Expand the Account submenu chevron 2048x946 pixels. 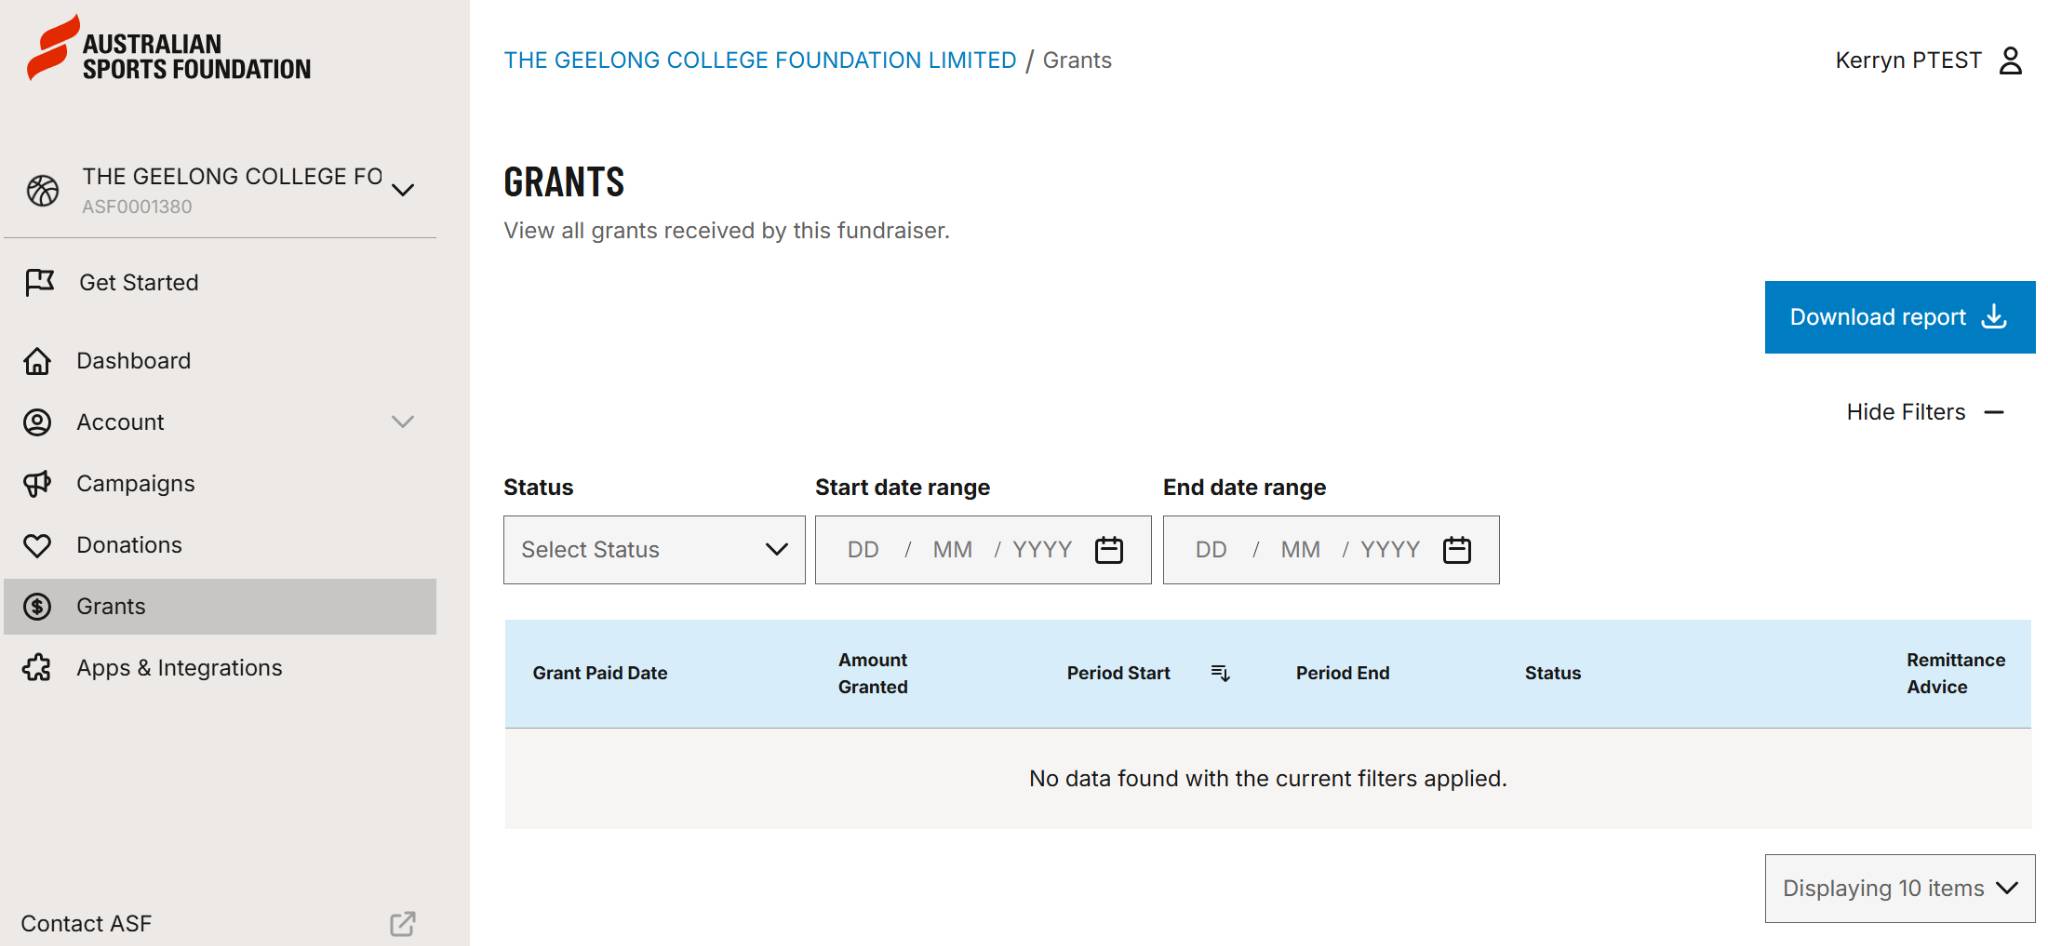point(403,422)
